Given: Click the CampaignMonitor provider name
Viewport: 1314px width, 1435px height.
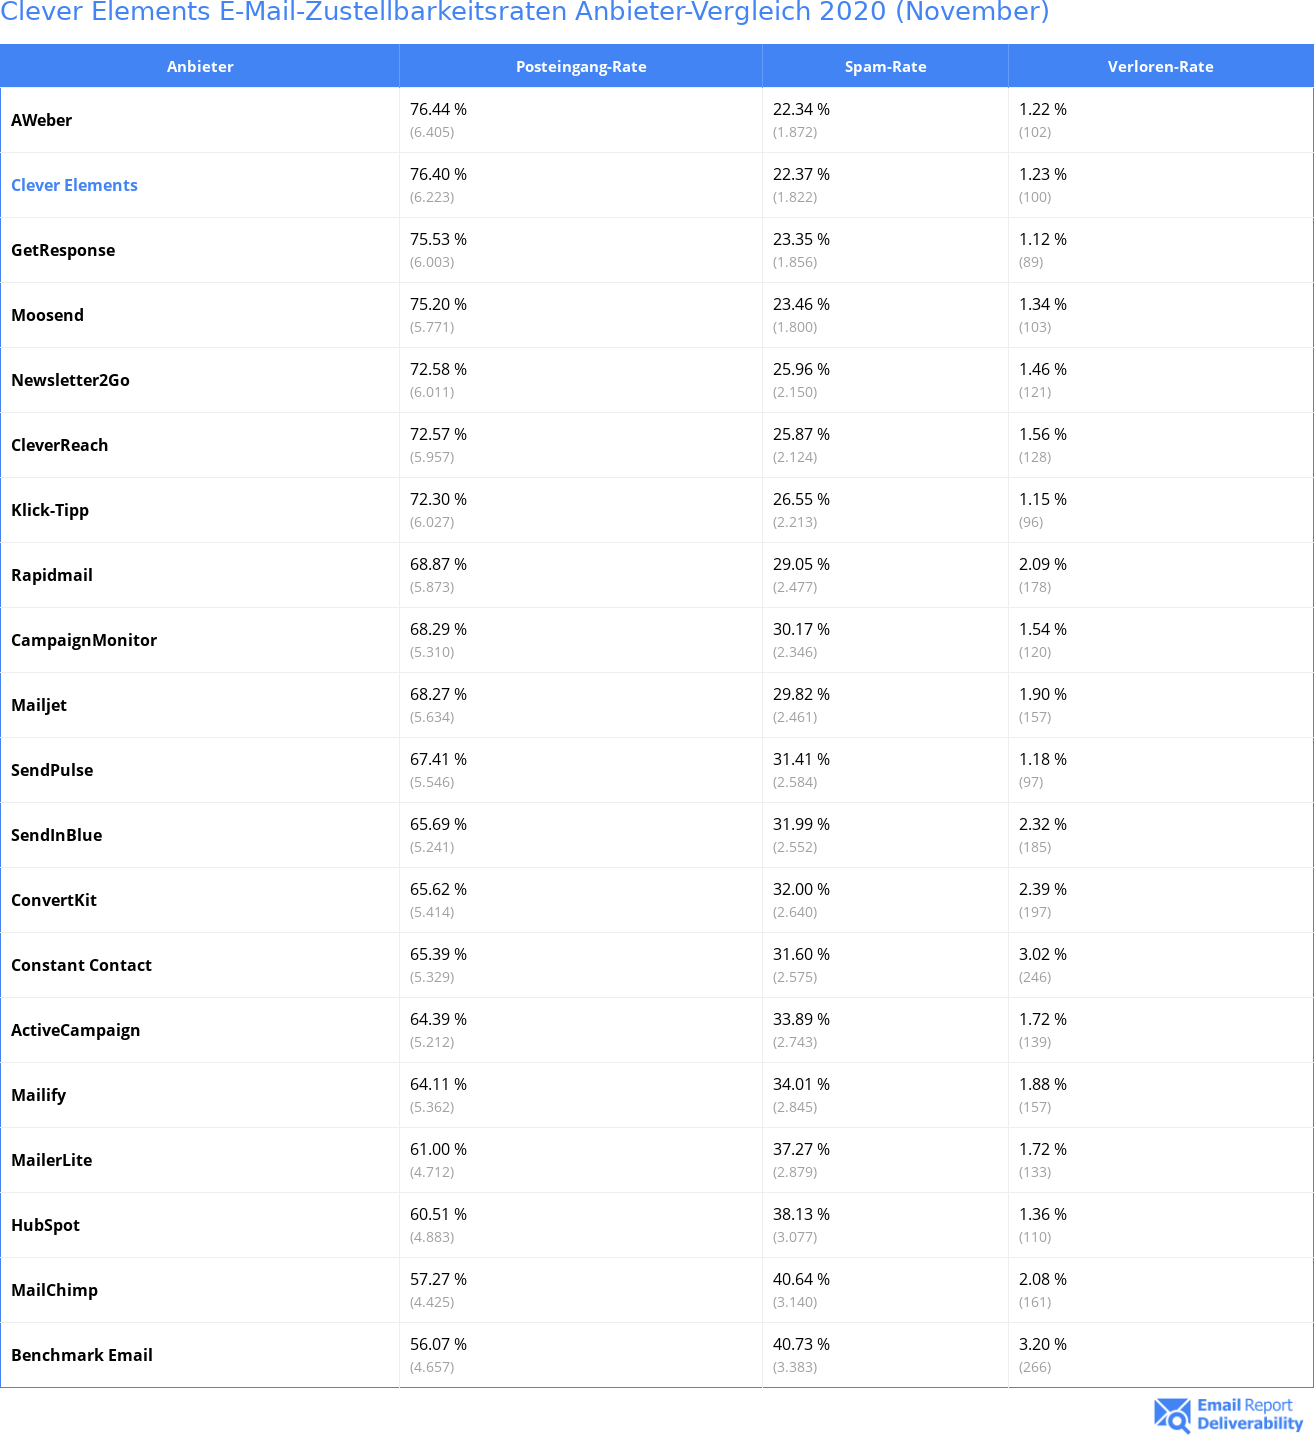Looking at the screenshot, I should tap(84, 640).
